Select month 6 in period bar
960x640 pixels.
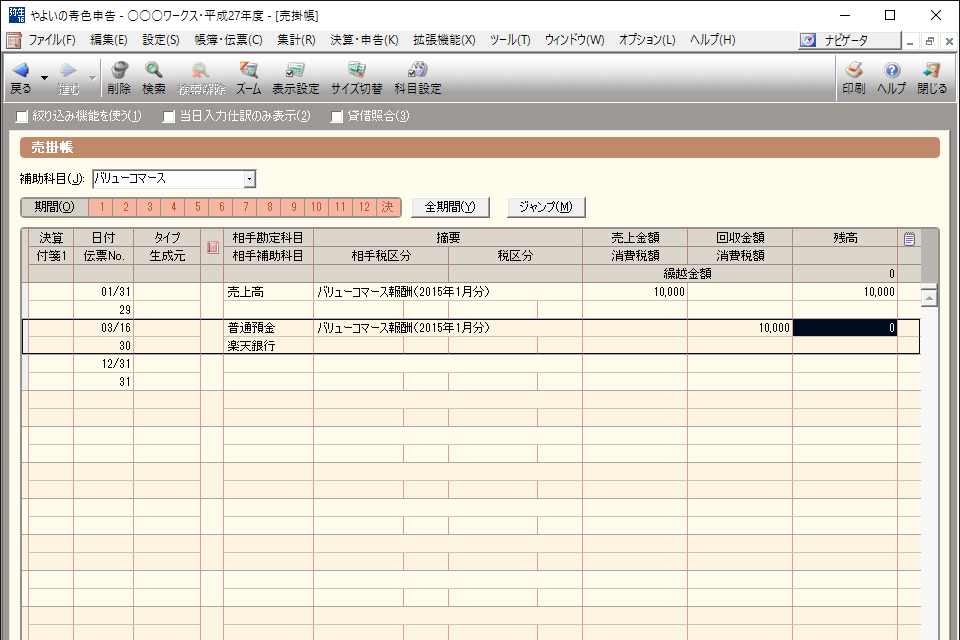[222, 207]
